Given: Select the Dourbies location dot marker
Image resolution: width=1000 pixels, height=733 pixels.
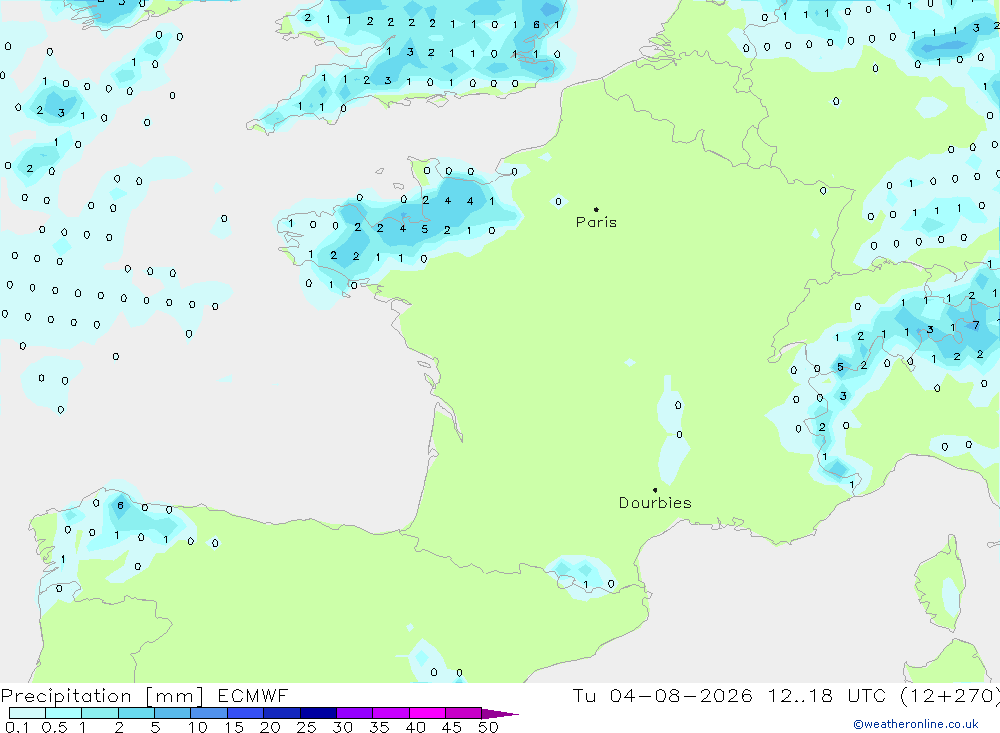Looking at the screenshot, I should coord(655,490).
